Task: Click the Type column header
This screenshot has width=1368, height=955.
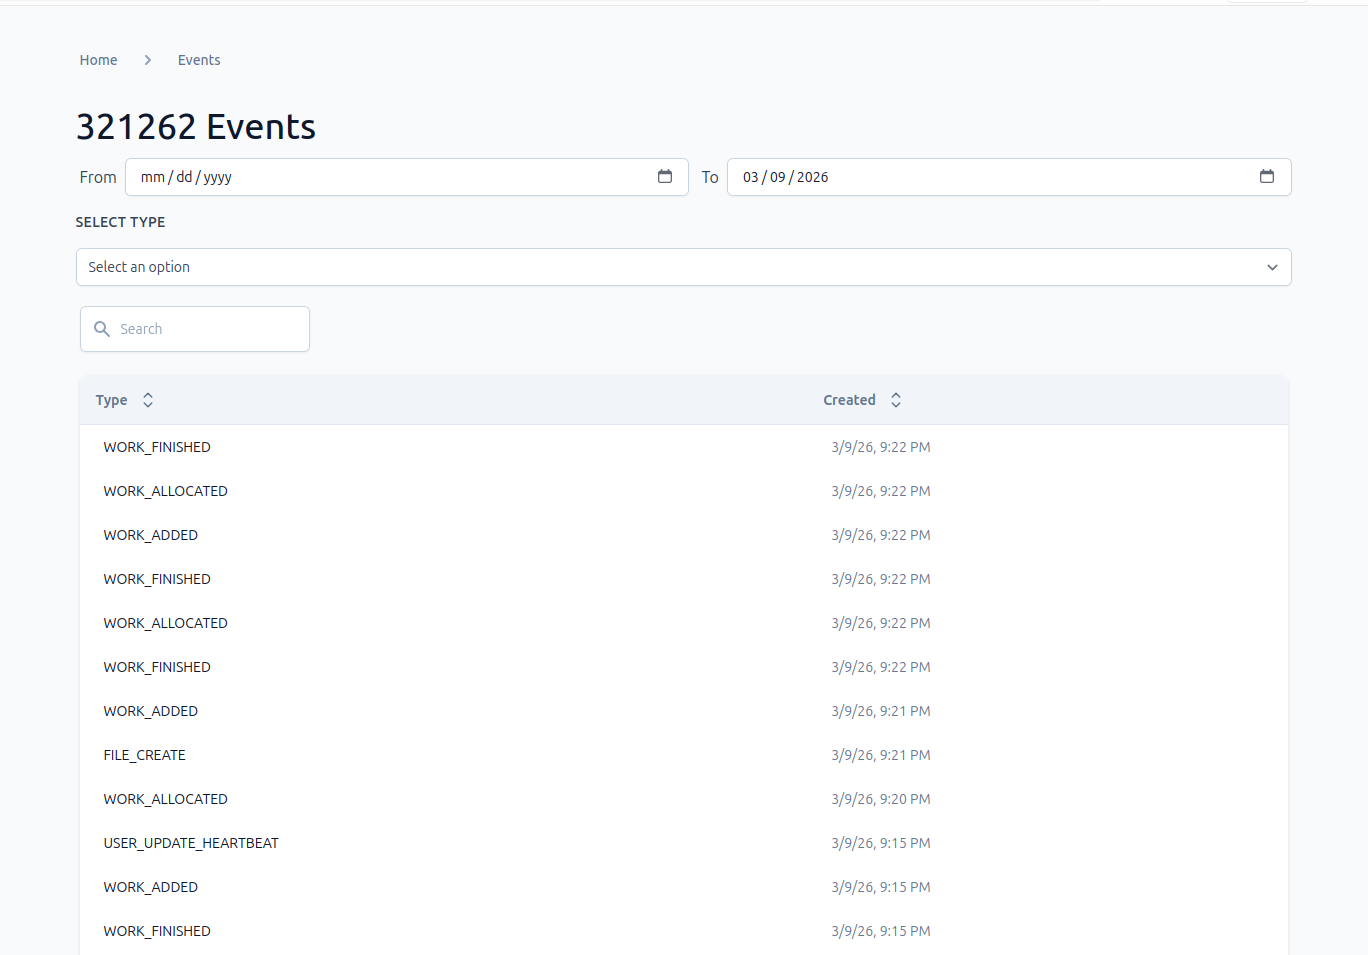Action: pos(111,400)
